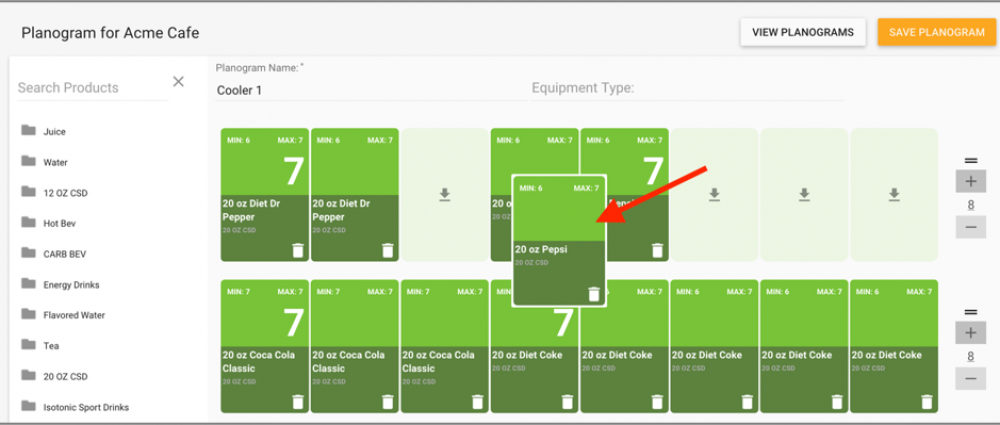Open the 12 OZ CSD folder
Image resolution: width=1000 pixels, height=425 pixels.
click(54, 192)
